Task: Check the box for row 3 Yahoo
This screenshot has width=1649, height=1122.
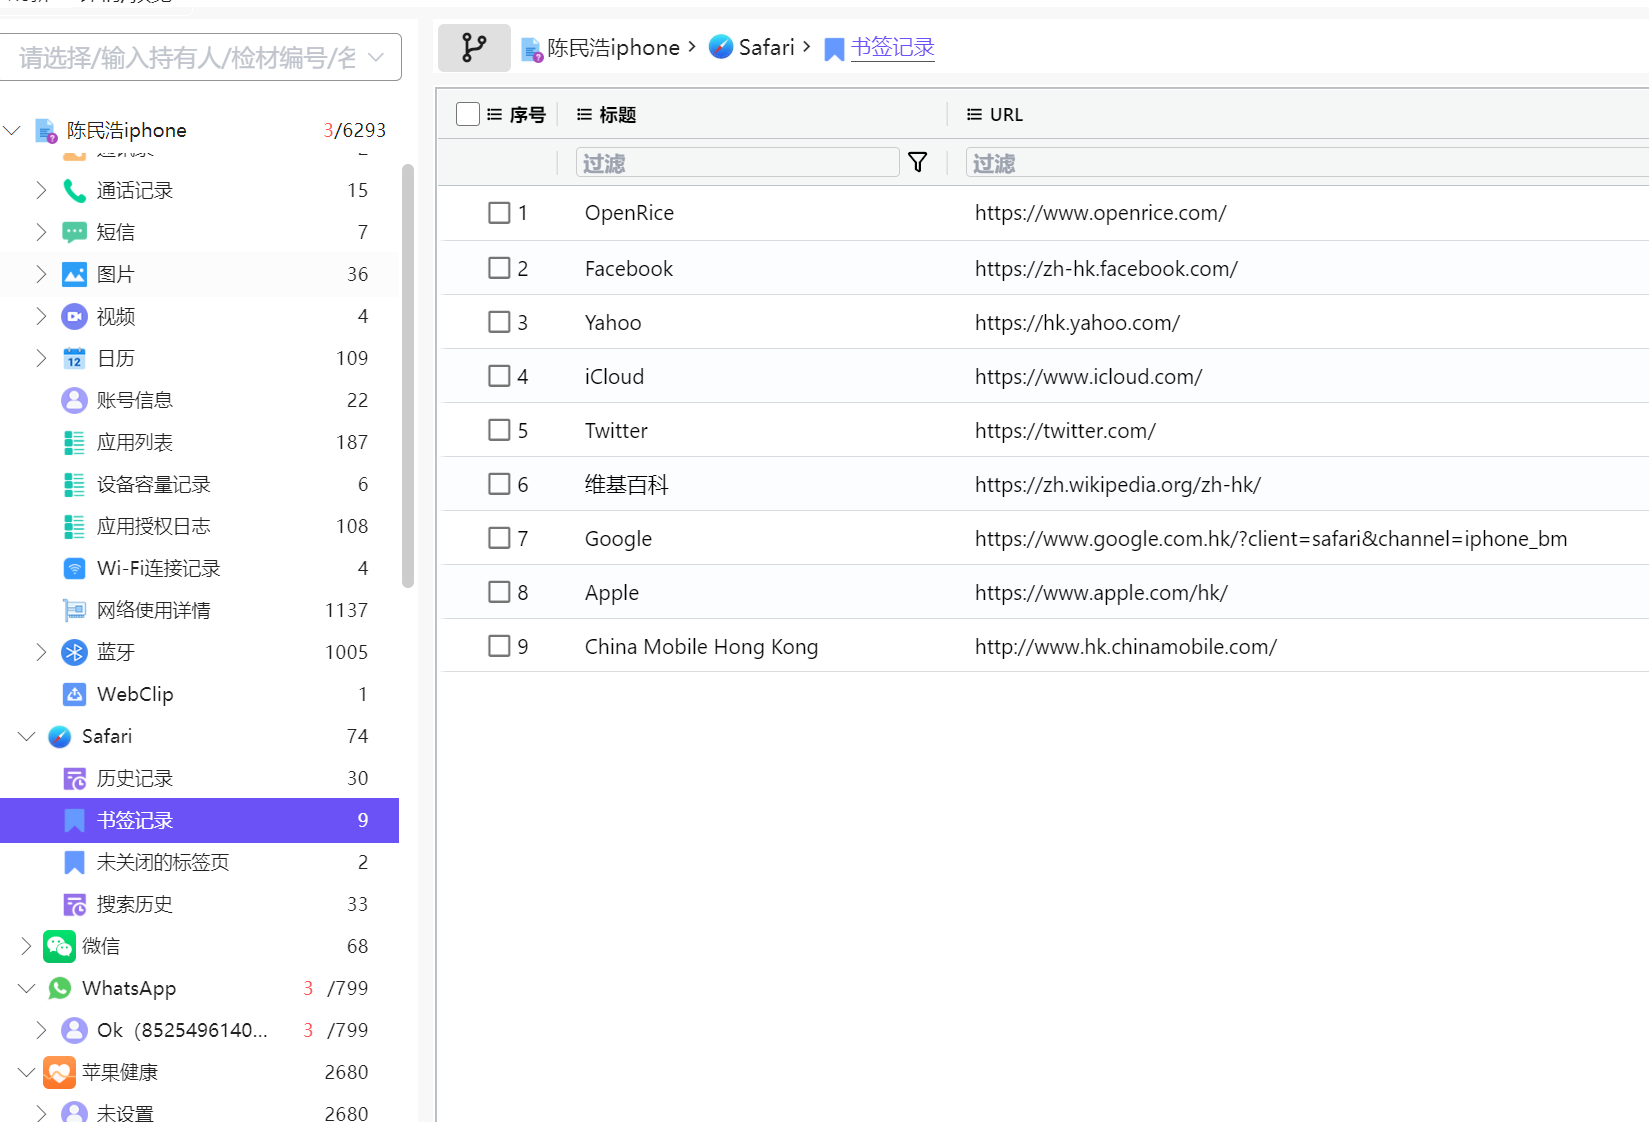Action: click(x=499, y=322)
